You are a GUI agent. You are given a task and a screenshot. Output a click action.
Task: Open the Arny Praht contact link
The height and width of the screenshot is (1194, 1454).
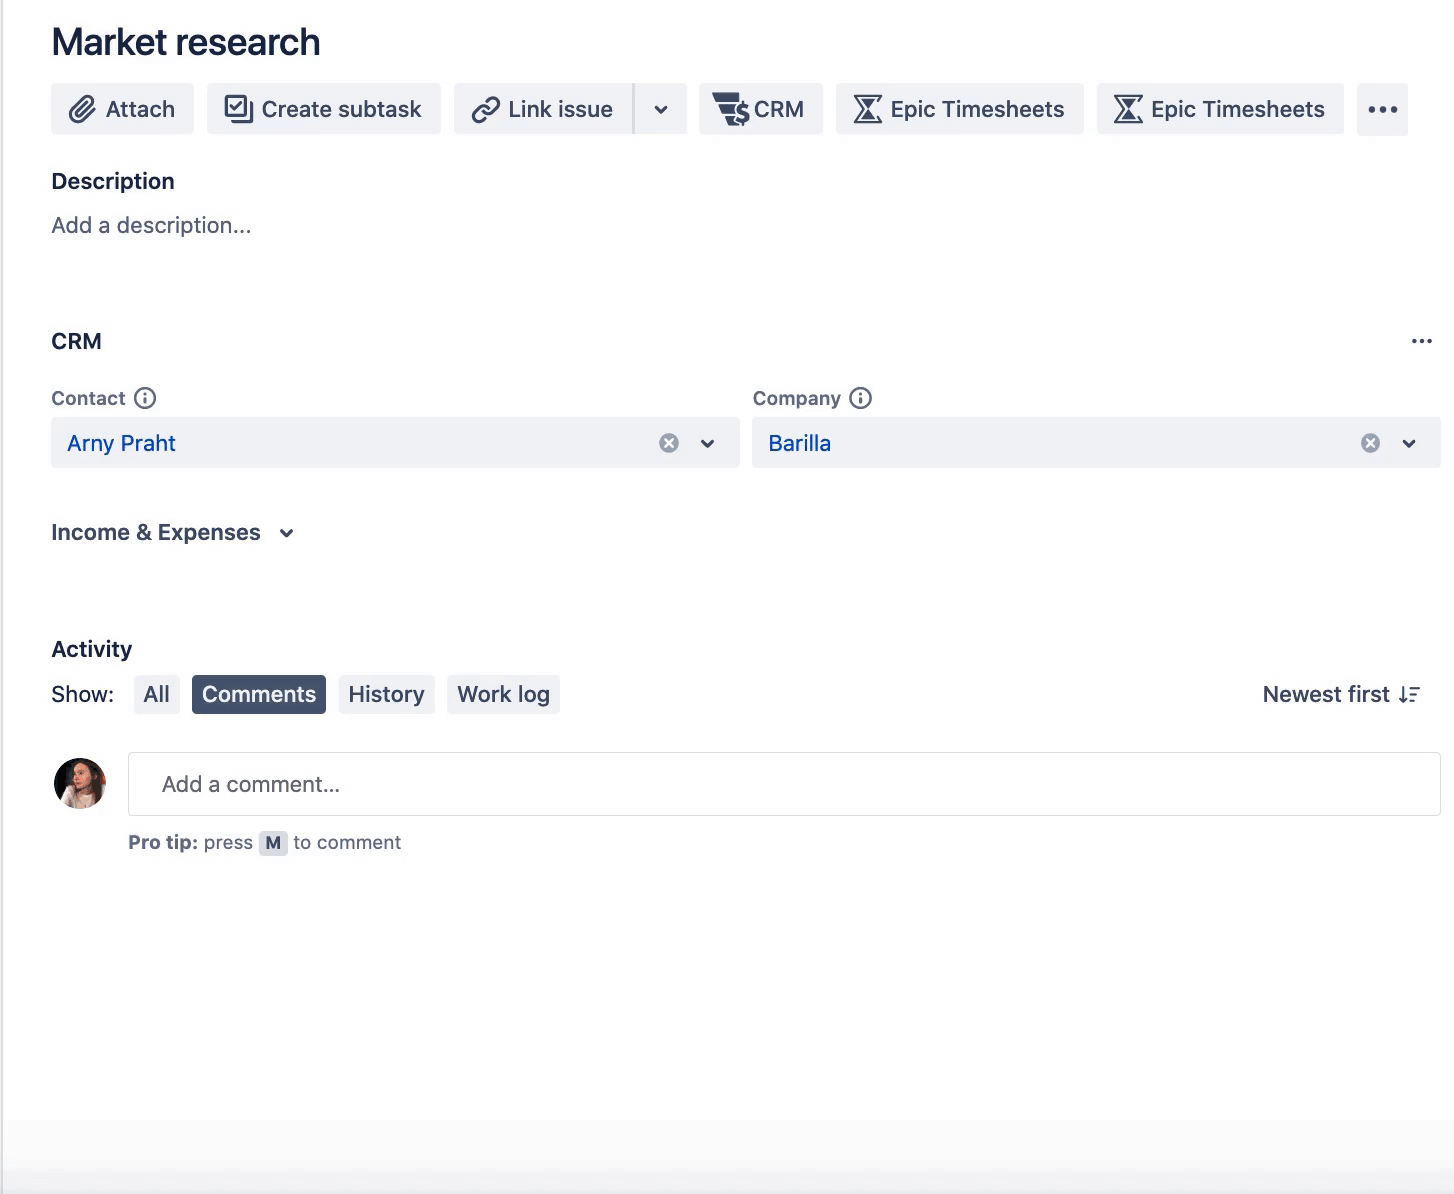click(120, 442)
